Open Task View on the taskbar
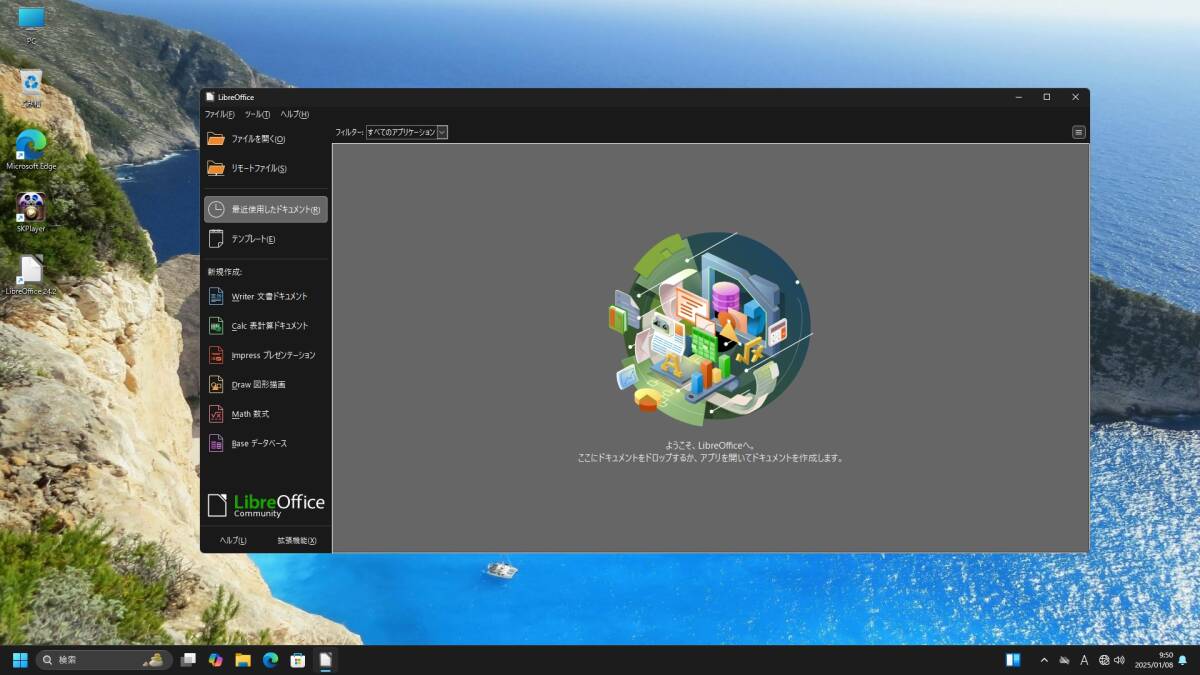1200x675 pixels. point(188,660)
